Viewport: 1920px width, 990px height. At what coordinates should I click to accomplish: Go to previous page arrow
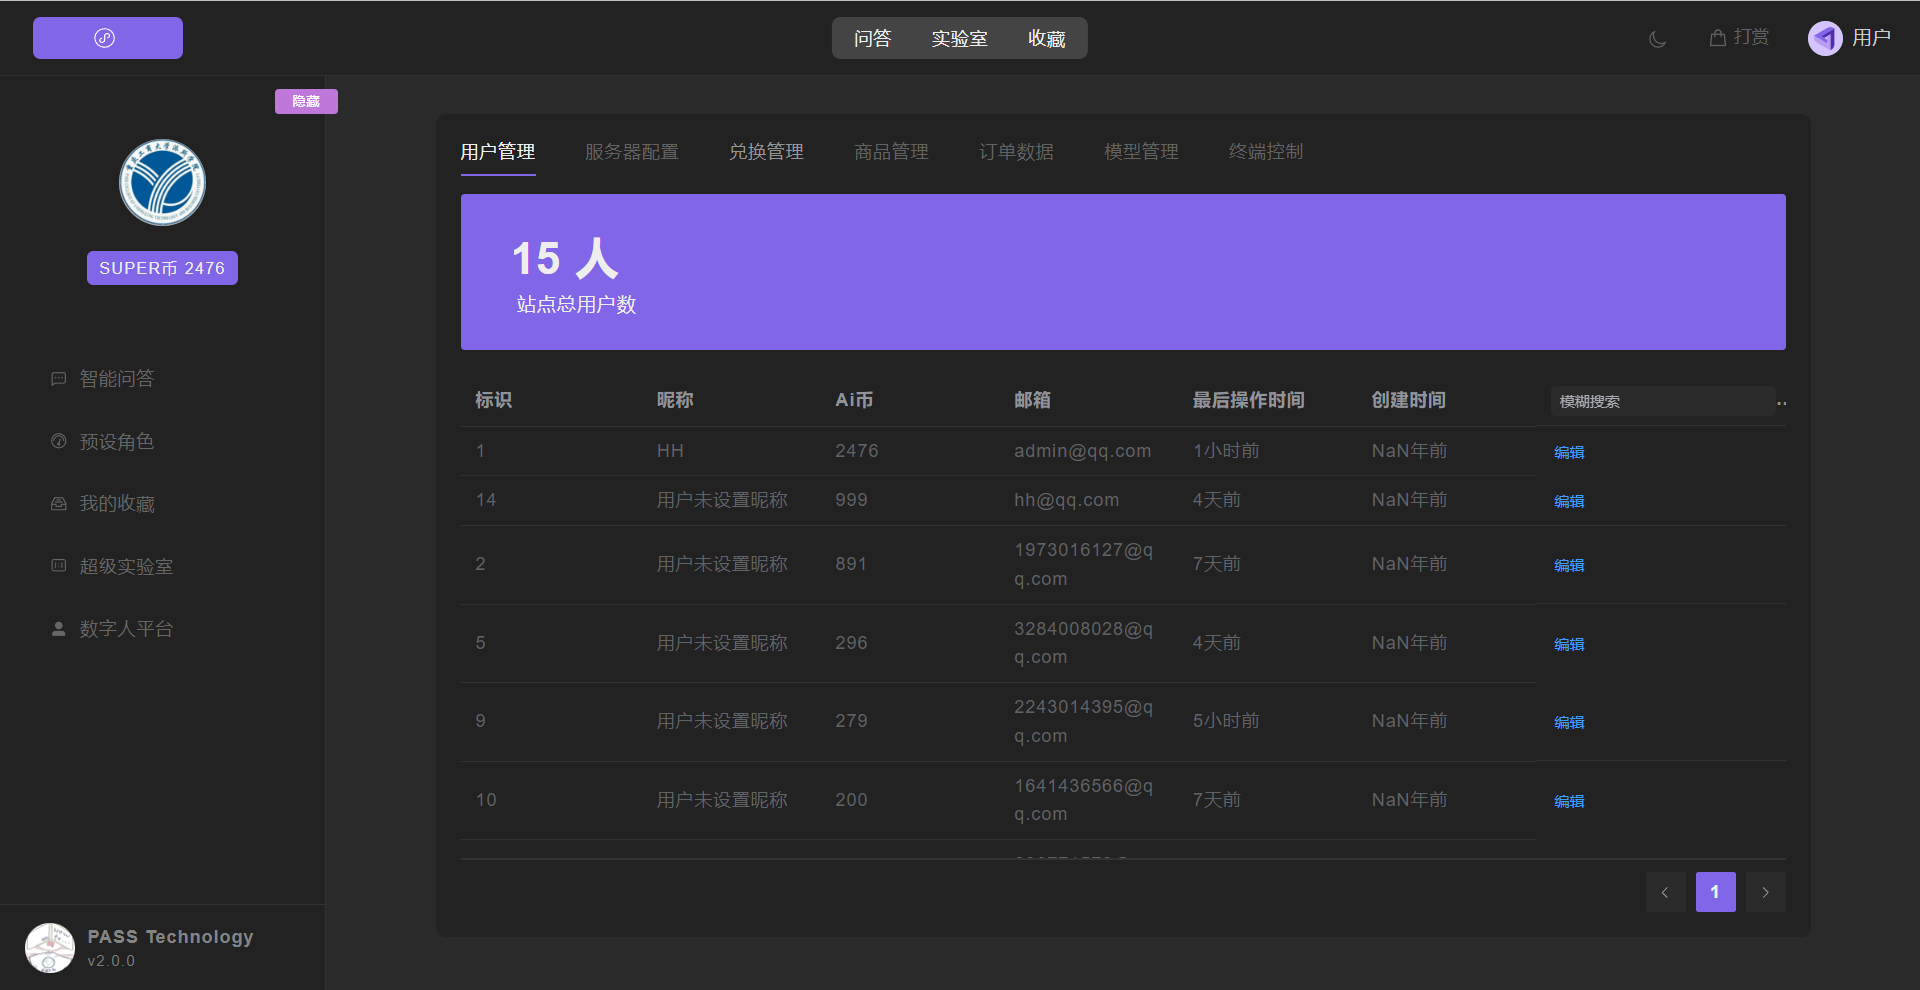[x=1665, y=892]
